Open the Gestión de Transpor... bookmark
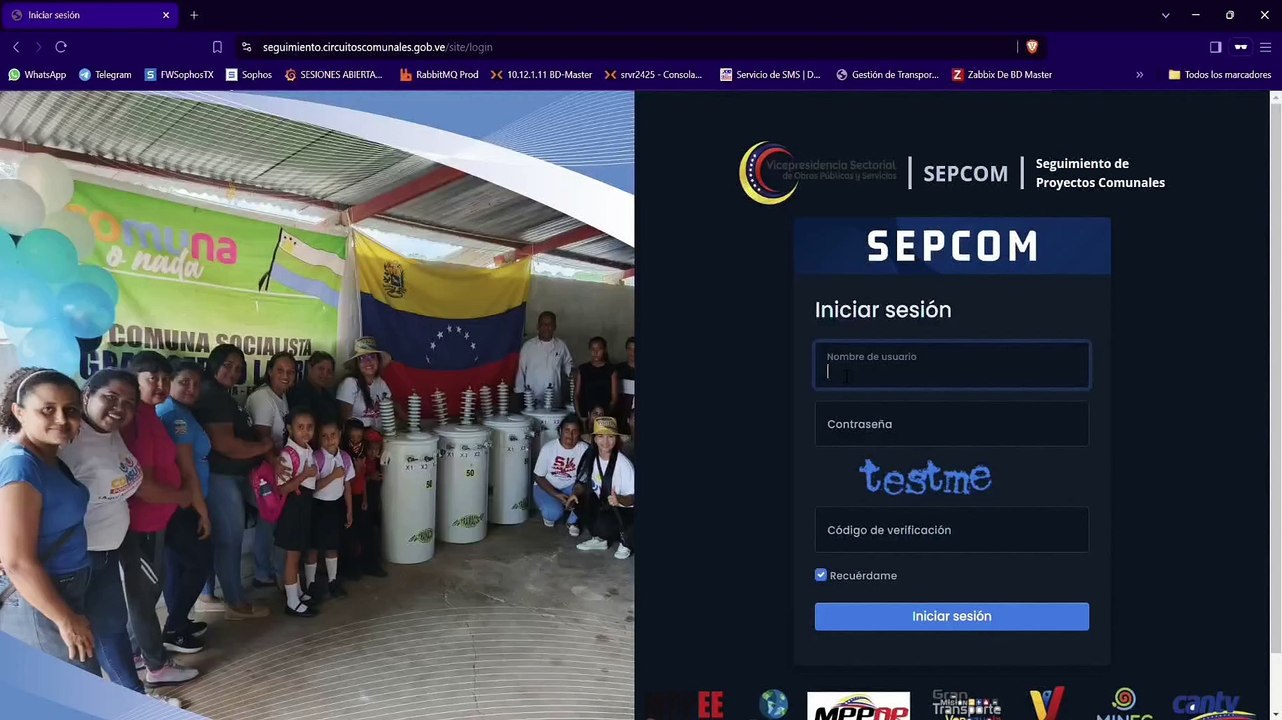Viewport: 1282px width, 720px height. [887, 75]
